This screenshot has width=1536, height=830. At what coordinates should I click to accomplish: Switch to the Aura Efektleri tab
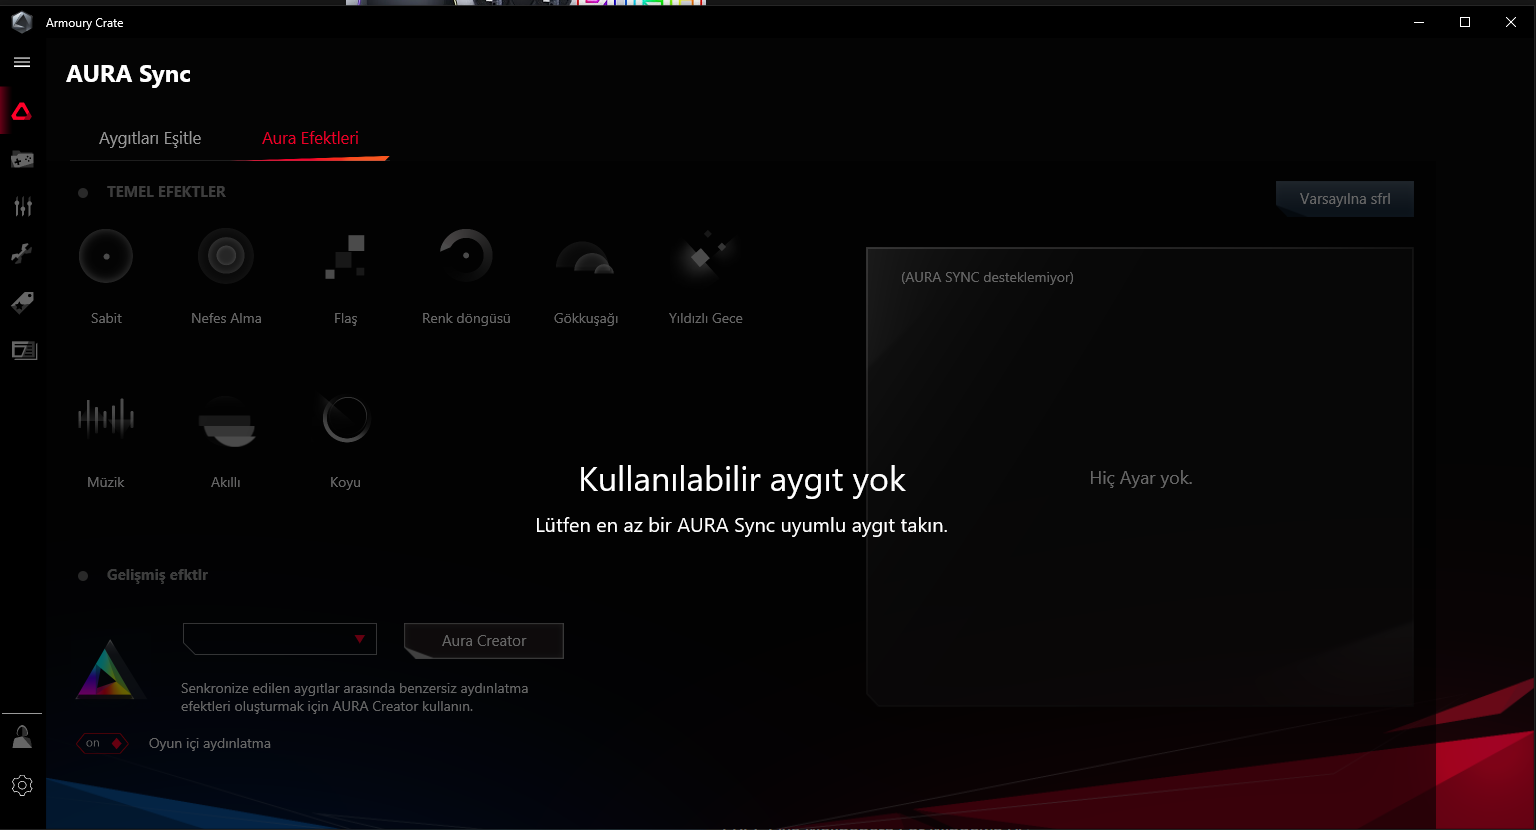pos(310,138)
